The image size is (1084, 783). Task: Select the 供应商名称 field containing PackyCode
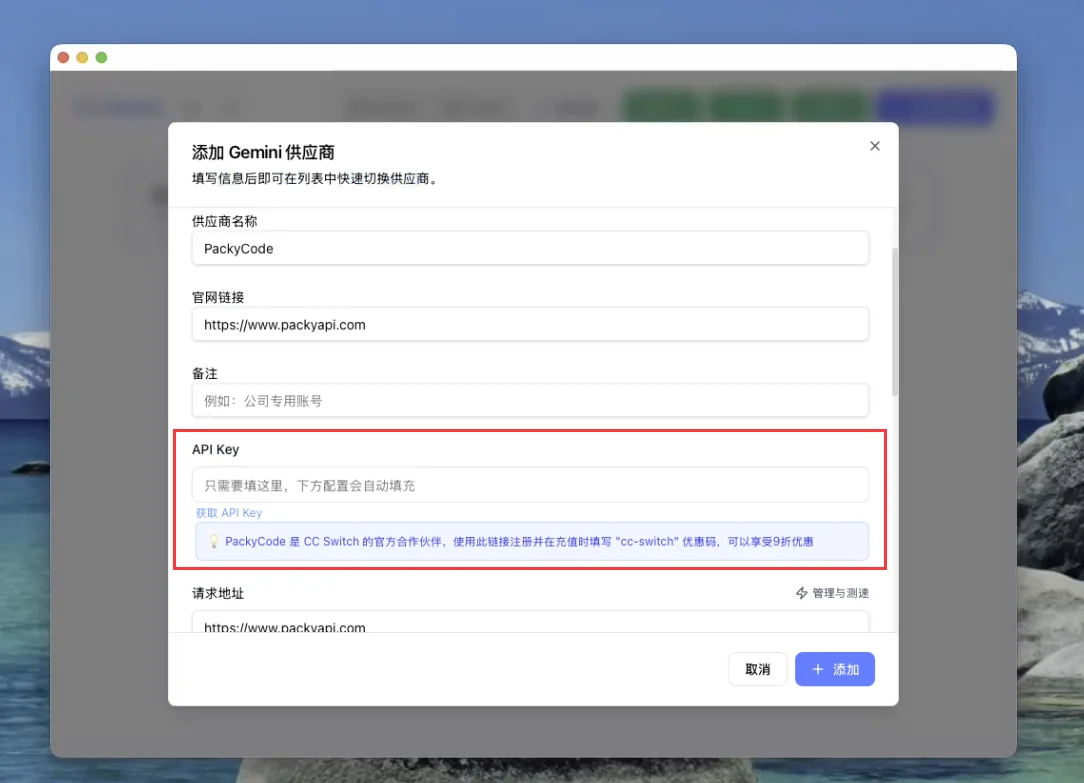pyautogui.click(x=530, y=248)
